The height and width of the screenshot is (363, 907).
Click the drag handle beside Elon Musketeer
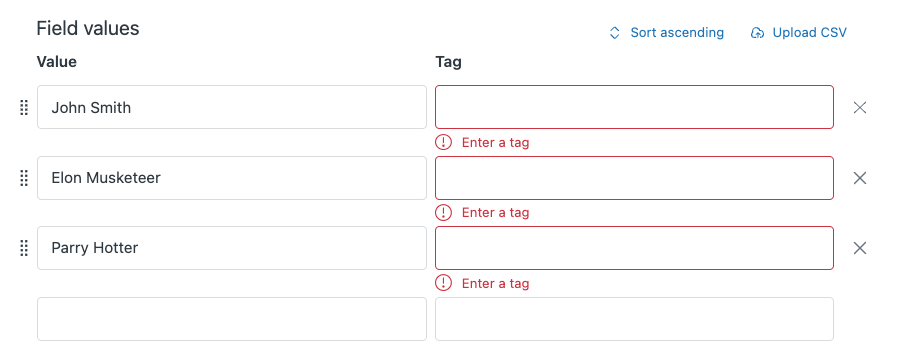click(24, 178)
